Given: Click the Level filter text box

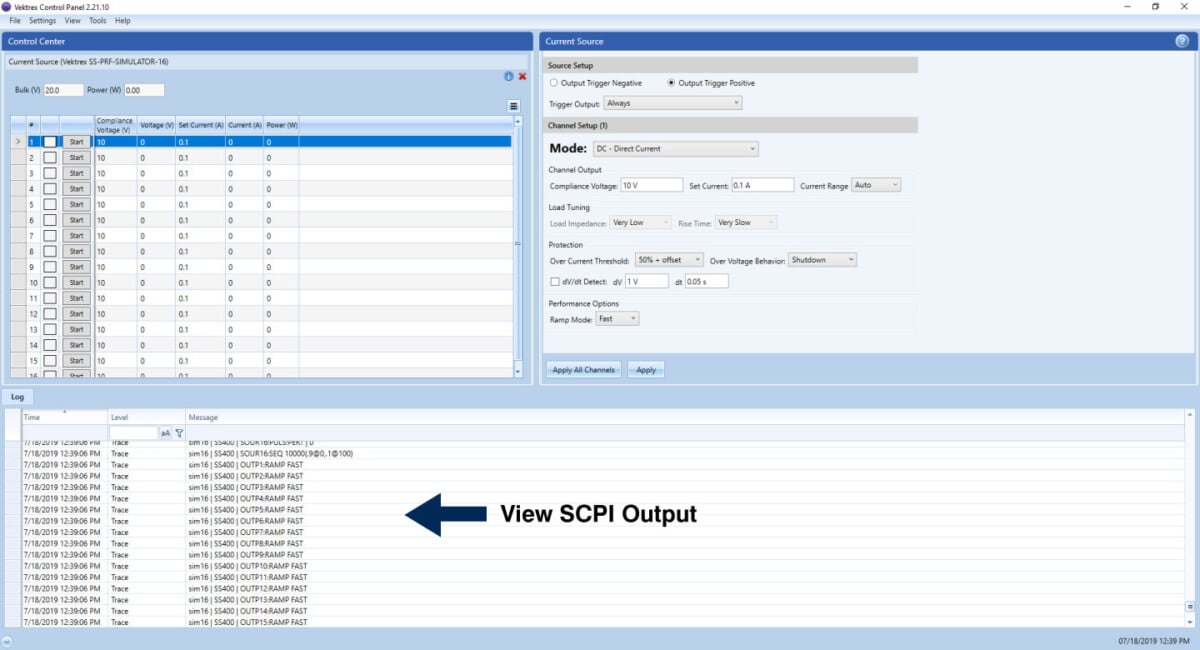Looking at the screenshot, I should point(133,433).
